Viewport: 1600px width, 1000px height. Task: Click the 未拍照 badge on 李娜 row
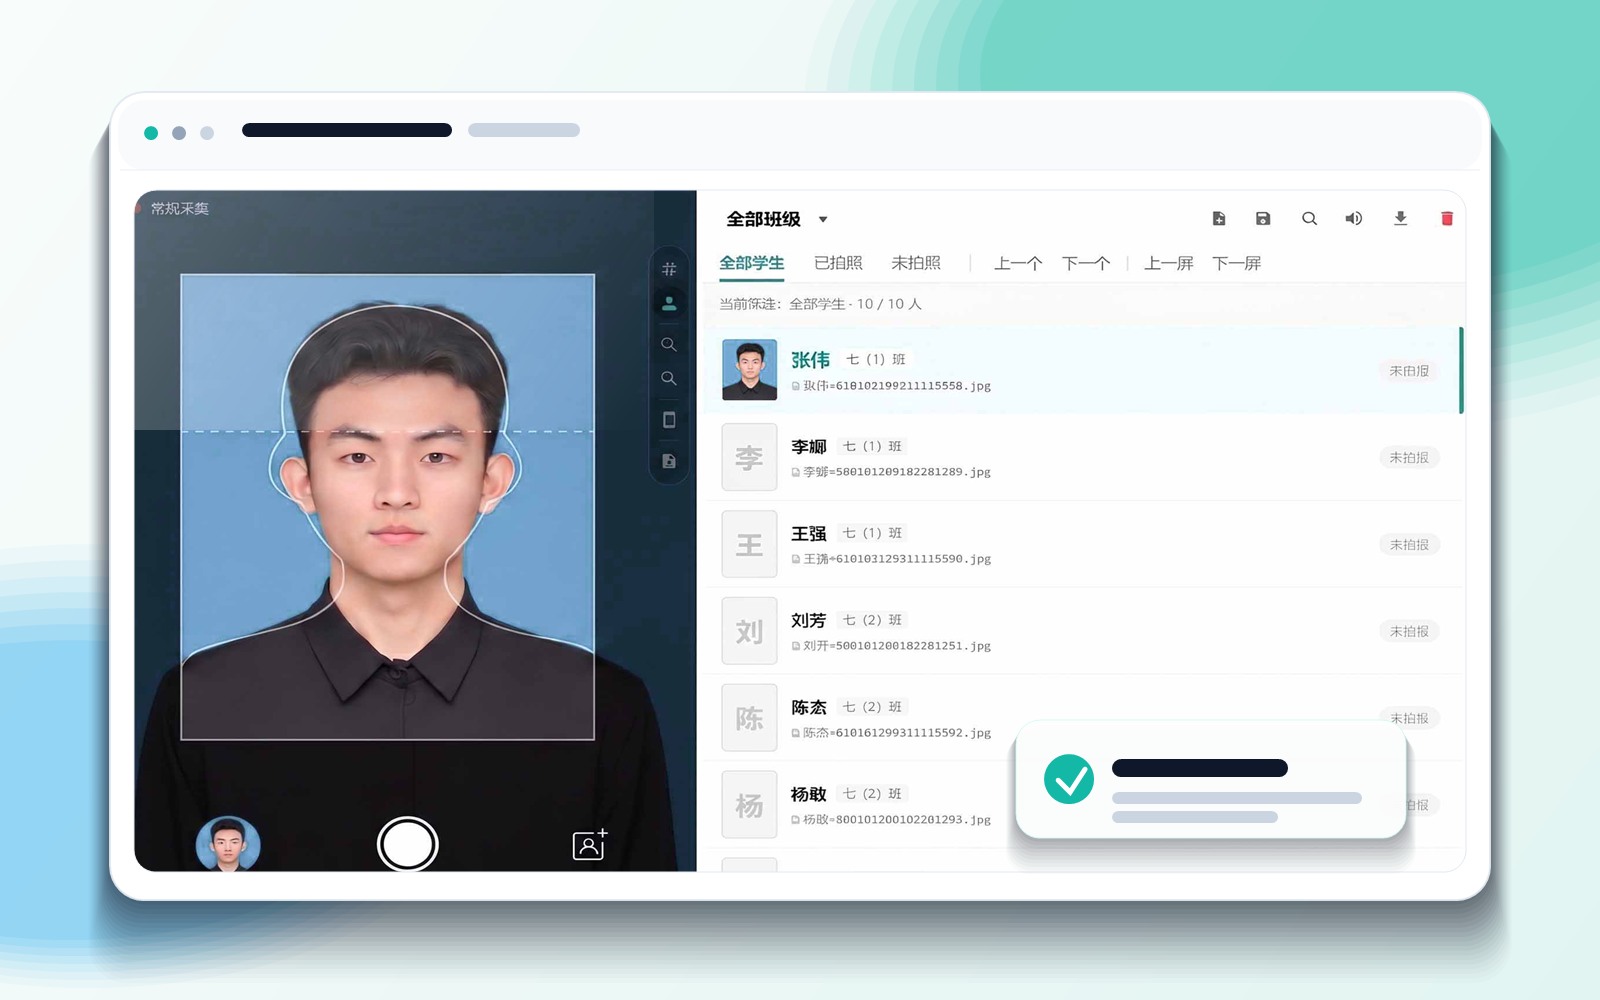(1409, 458)
